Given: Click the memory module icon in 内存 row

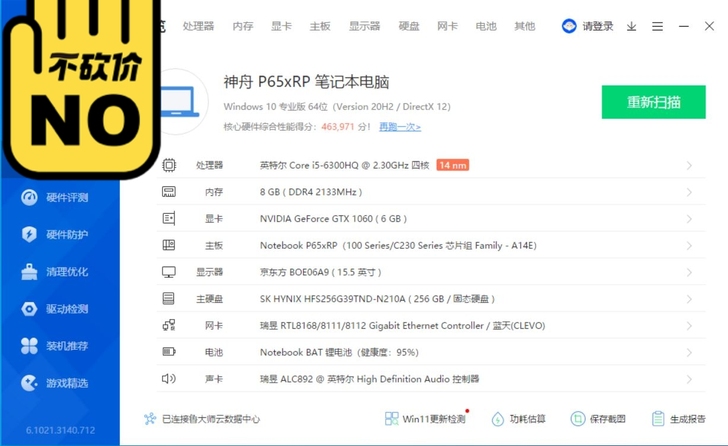Looking at the screenshot, I should [x=169, y=192].
